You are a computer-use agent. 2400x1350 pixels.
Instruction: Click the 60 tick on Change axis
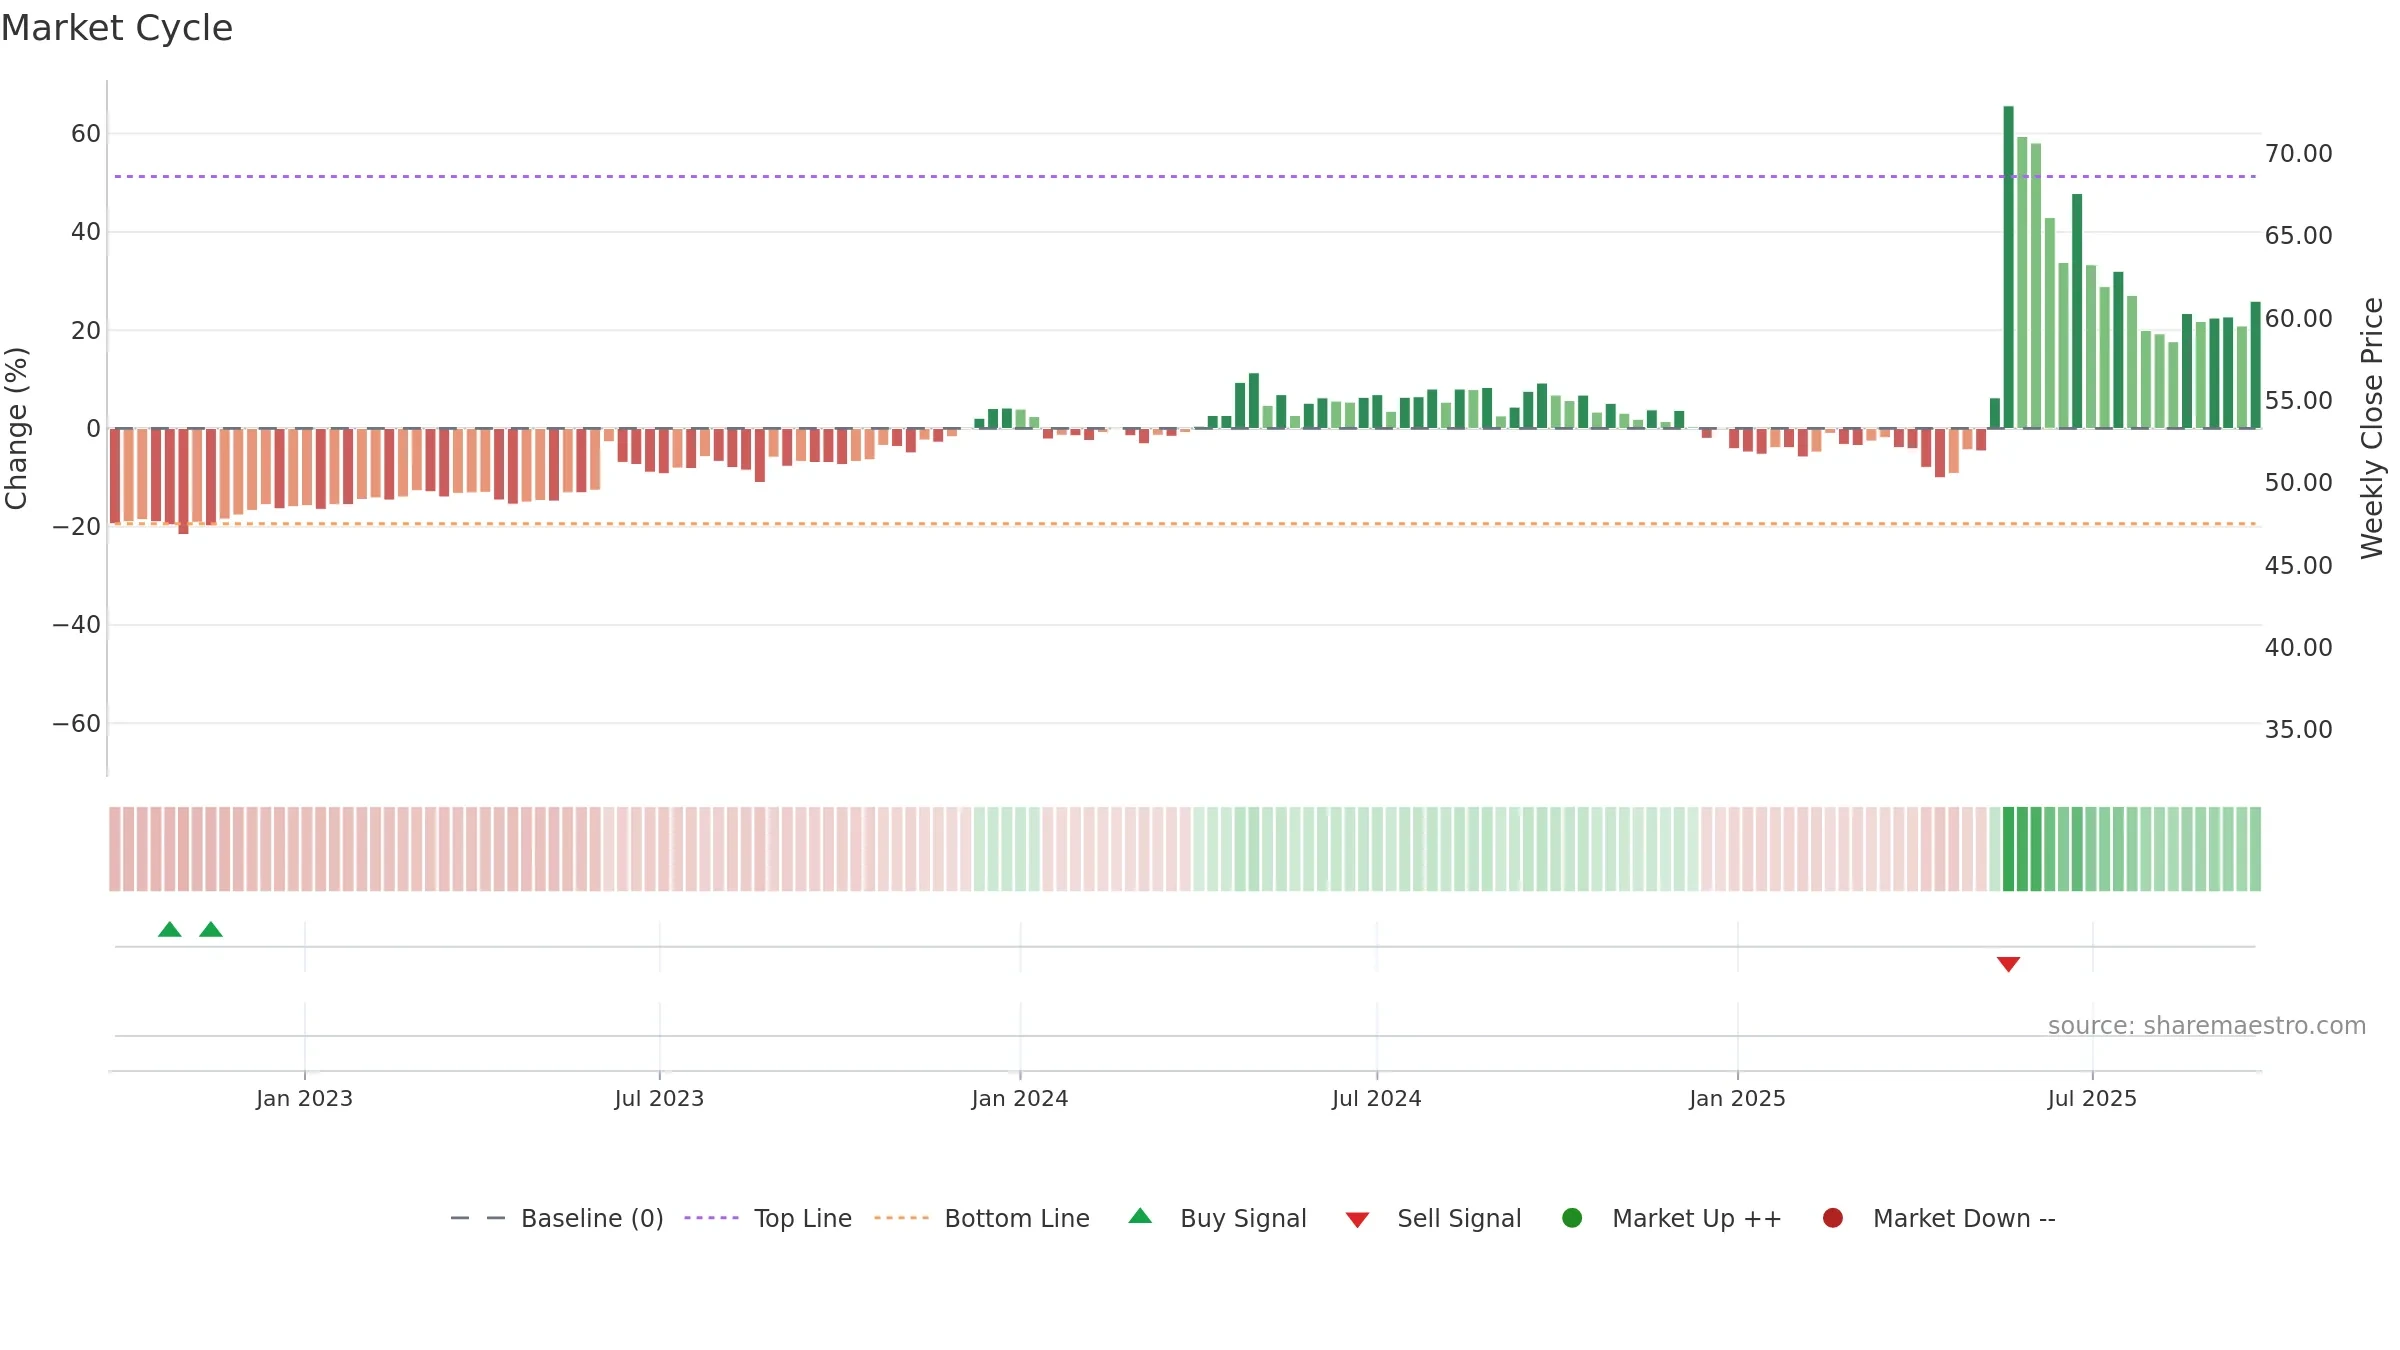point(86,134)
